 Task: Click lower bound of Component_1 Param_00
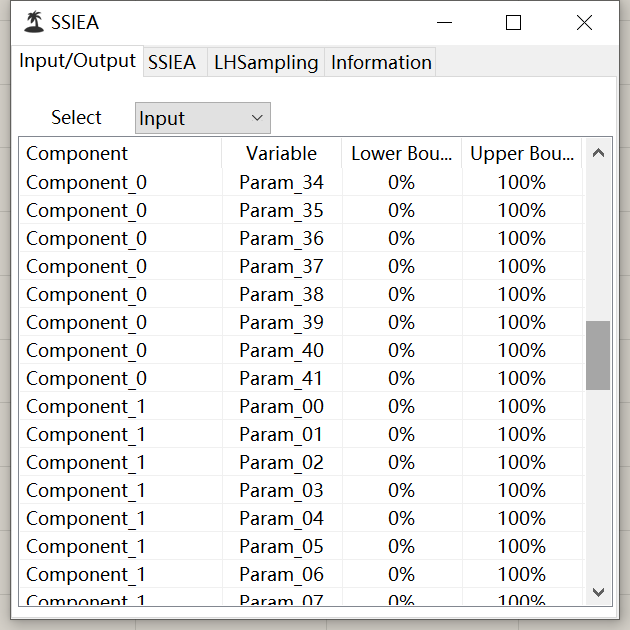402,407
